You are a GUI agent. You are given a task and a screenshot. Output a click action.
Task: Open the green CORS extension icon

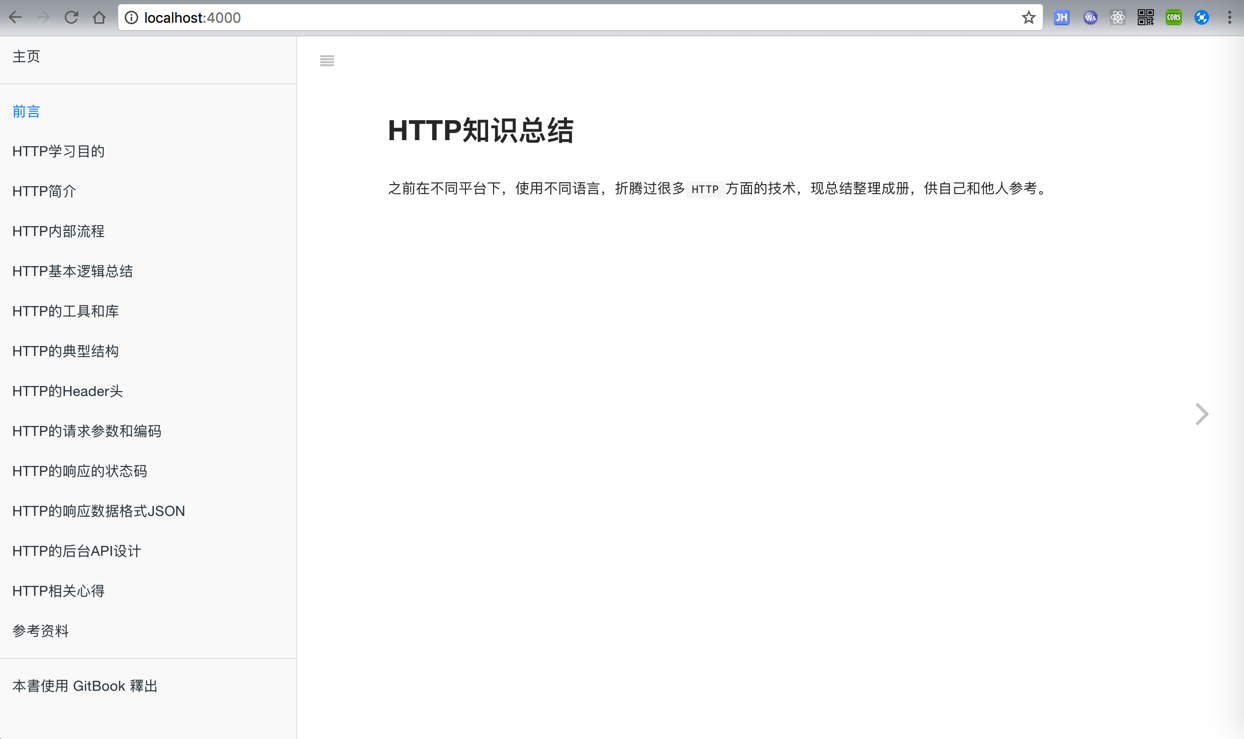coord(1174,17)
